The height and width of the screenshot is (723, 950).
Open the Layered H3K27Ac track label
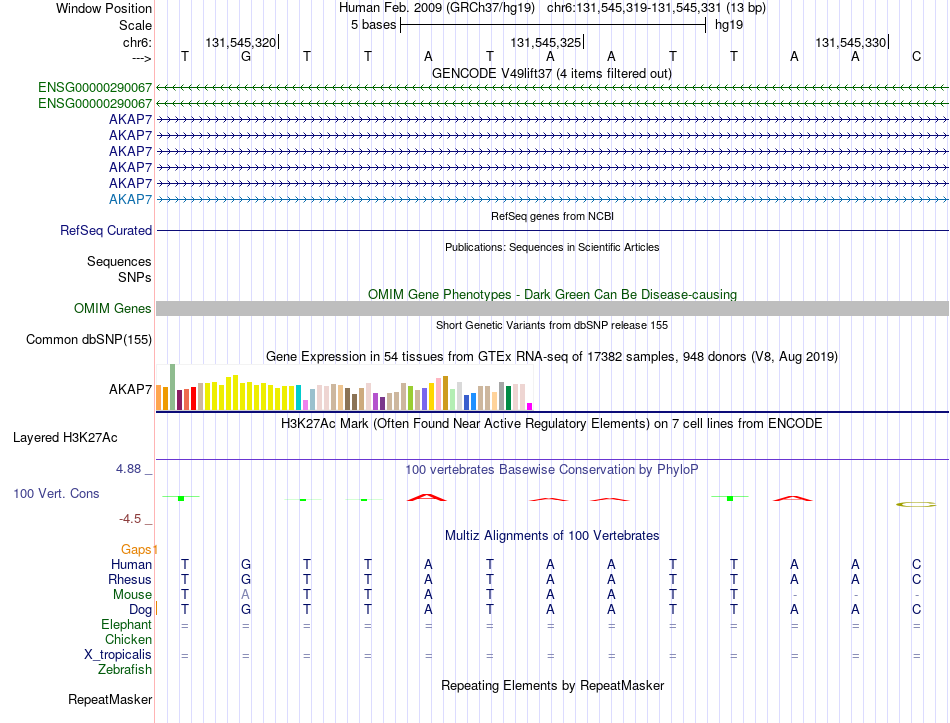(65, 438)
